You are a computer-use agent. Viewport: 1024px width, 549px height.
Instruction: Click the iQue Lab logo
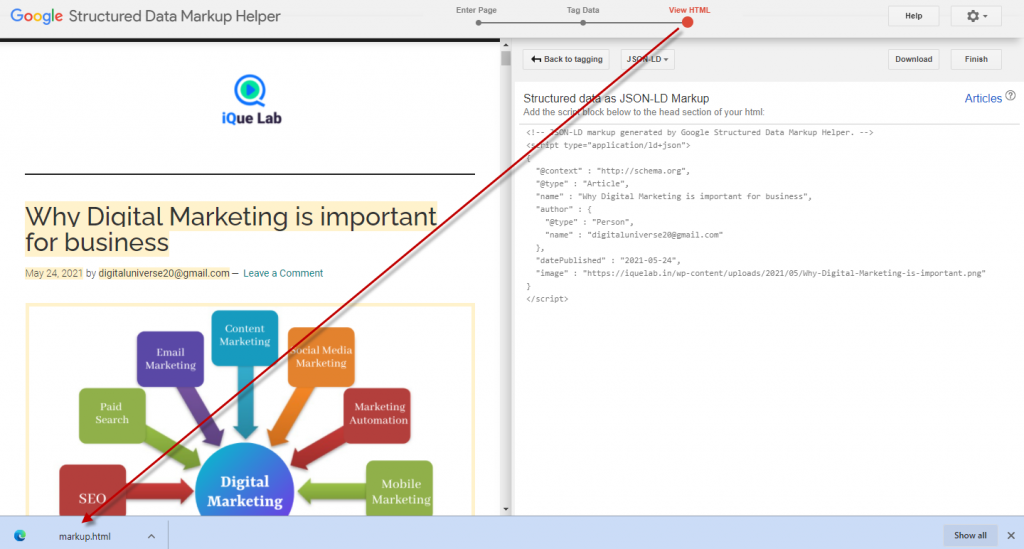click(251, 100)
